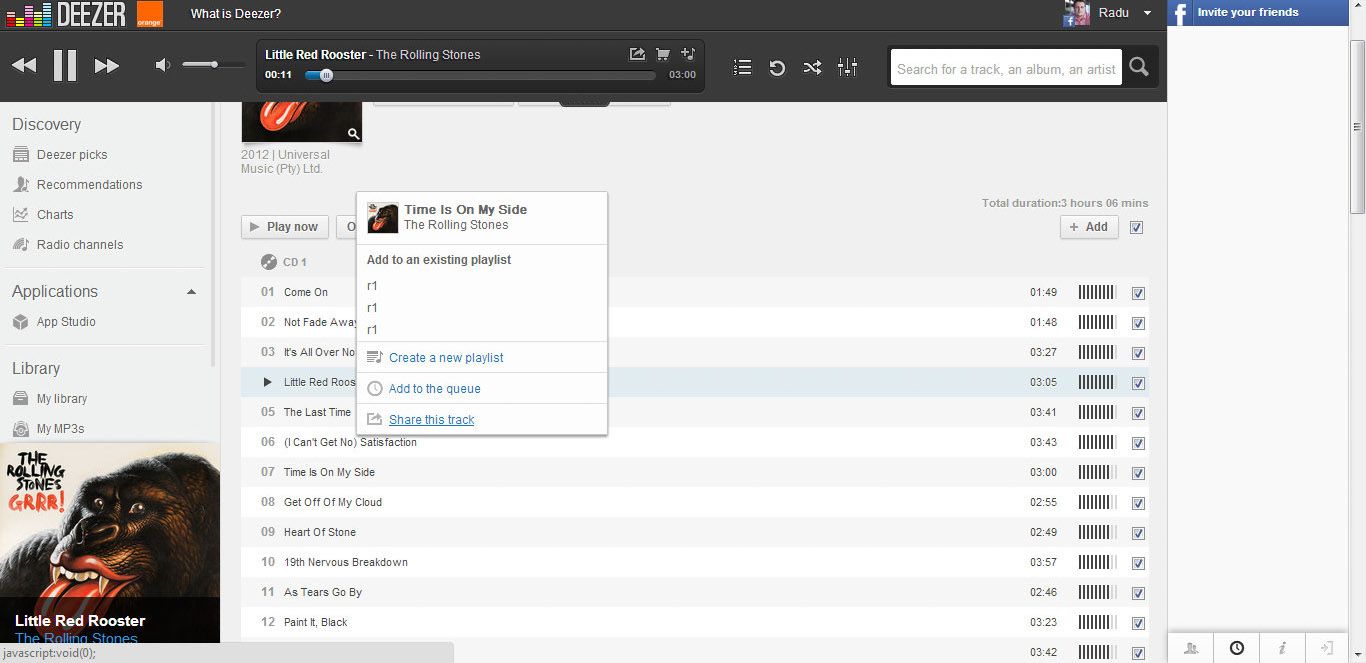The width and height of the screenshot is (1366, 663).
Task: Toggle checkbox for Come On track
Action: [1138, 293]
